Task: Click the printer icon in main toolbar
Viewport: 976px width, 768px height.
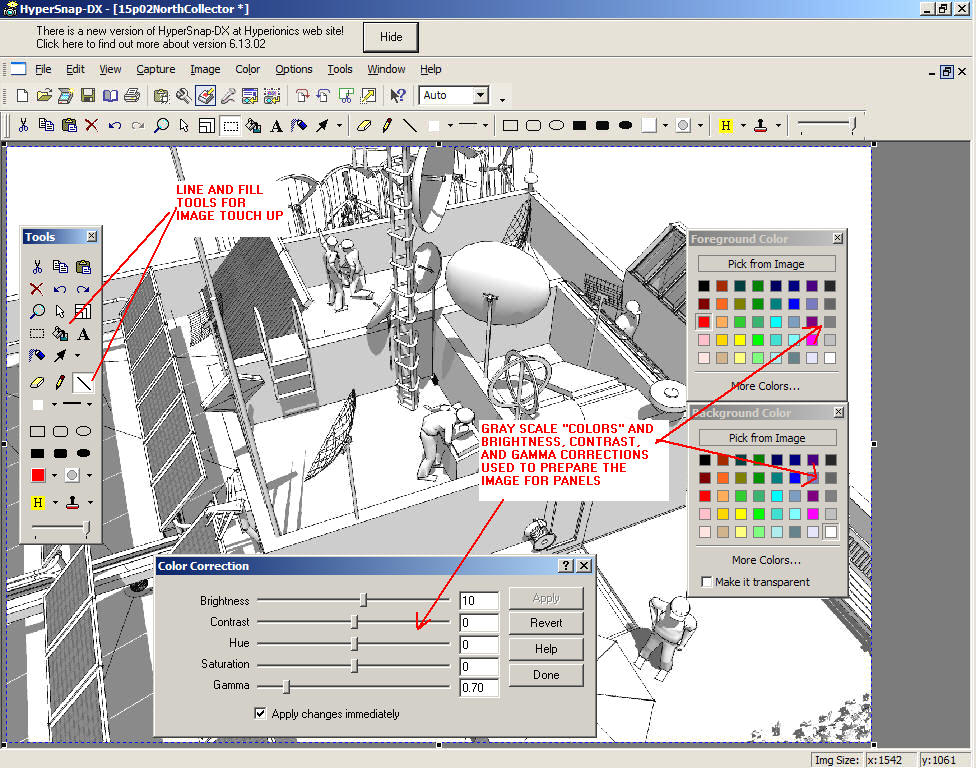Action: (132, 95)
